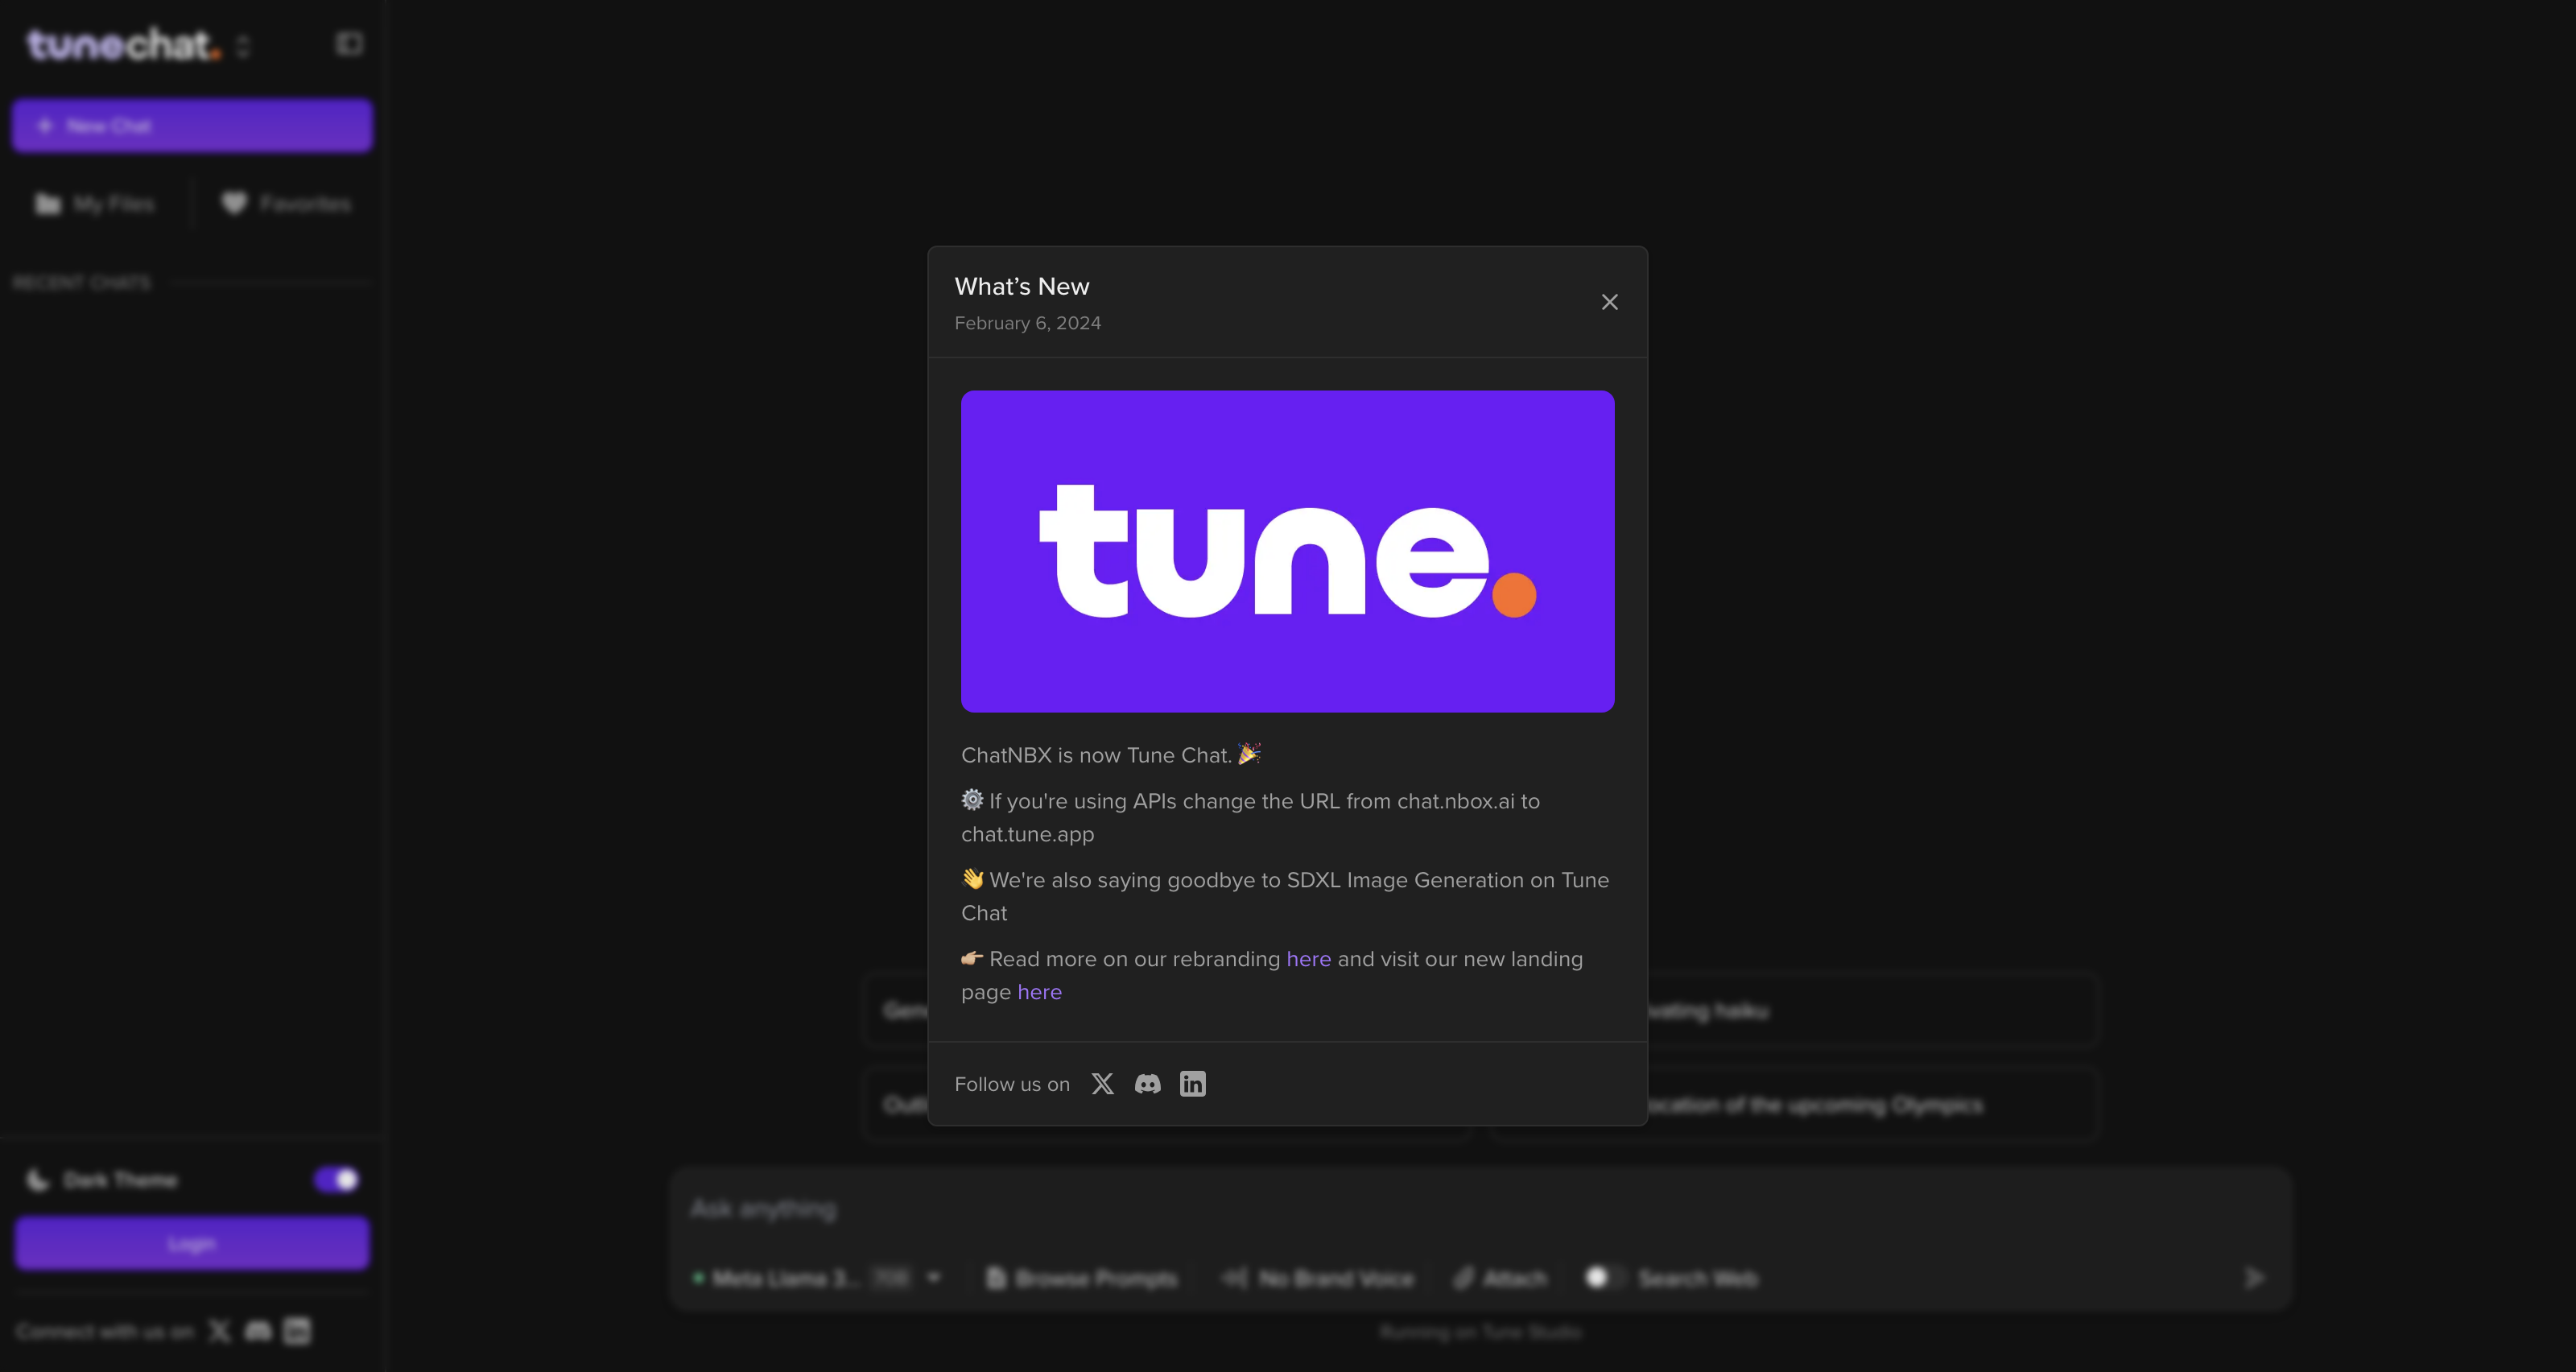Screen dimensions: 2576x1372
Task: Attach a file with the Attach button
Action: pyautogui.click(x=1500, y=1278)
